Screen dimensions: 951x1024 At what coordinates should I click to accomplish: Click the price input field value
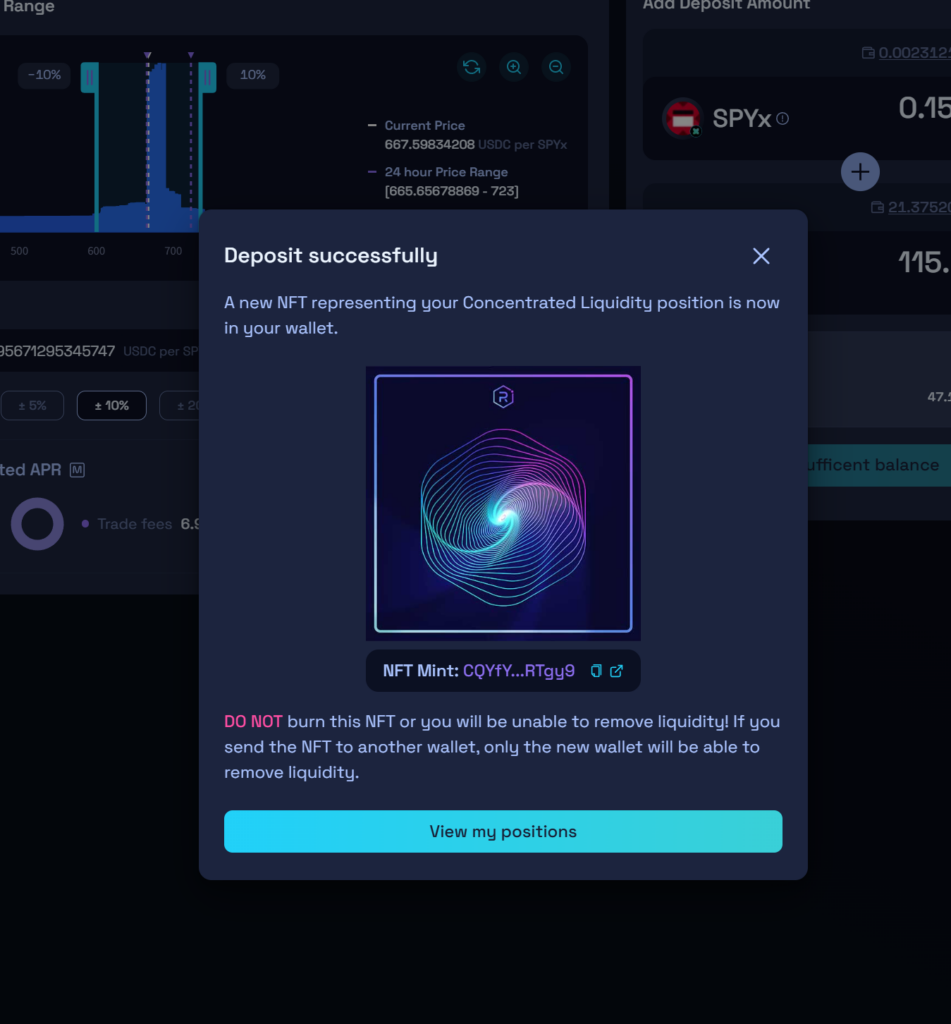tap(57, 351)
